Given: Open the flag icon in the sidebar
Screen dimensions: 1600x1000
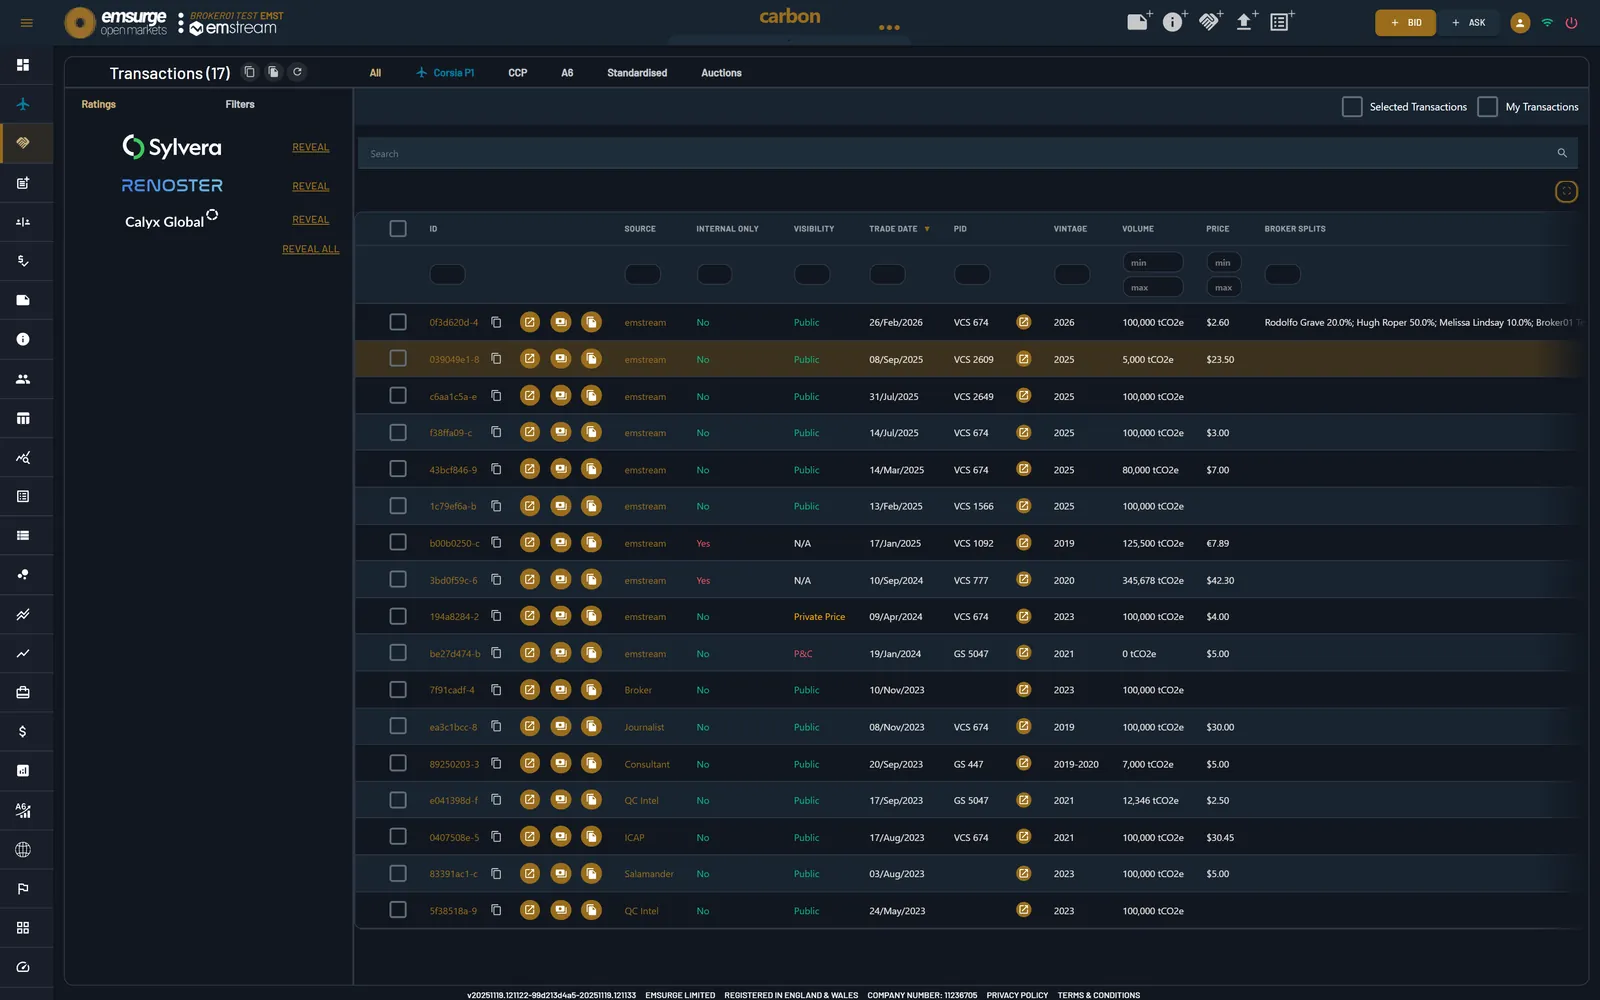Looking at the screenshot, I should click(x=23, y=889).
